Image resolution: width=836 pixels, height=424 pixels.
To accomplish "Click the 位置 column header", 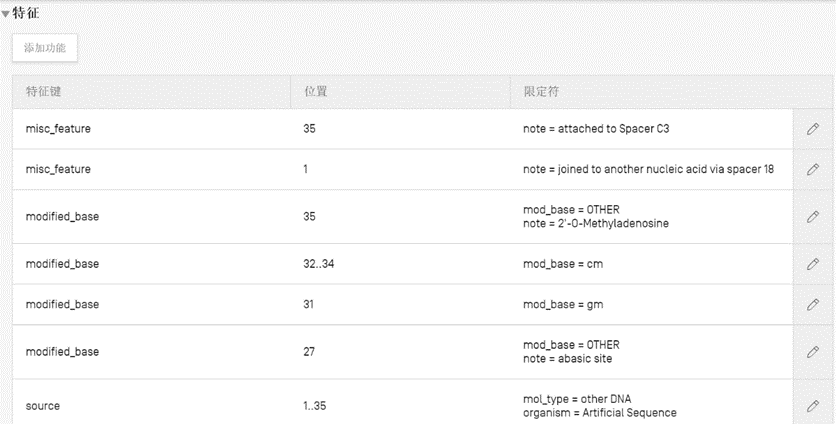I will [x=316, y=92].
